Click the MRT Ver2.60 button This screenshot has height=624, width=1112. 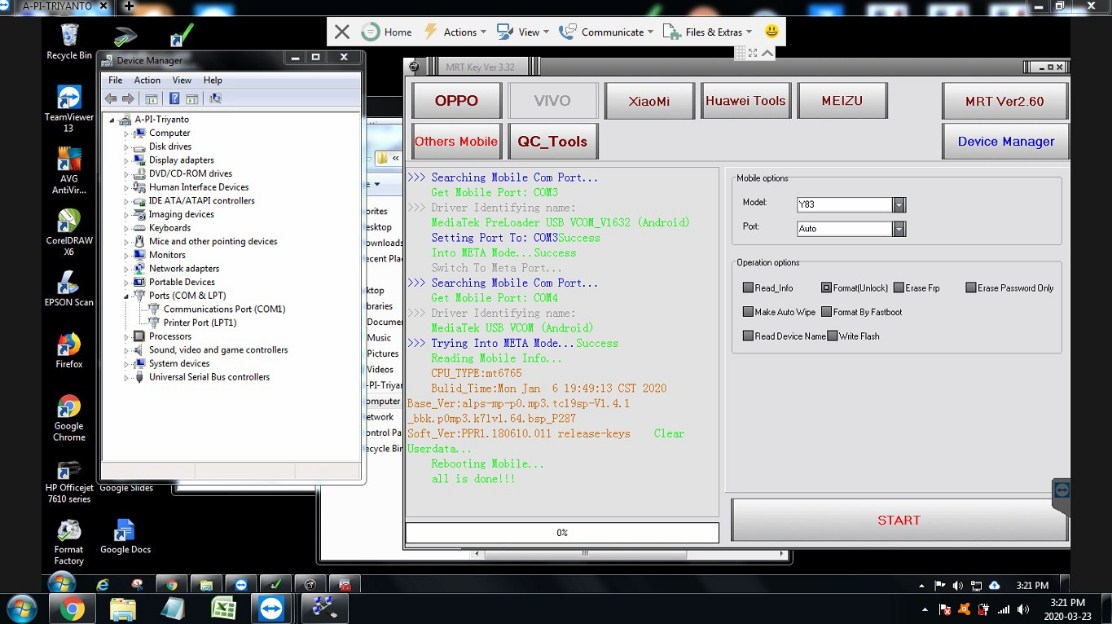pyautogui.click(x=1005, y=101)
